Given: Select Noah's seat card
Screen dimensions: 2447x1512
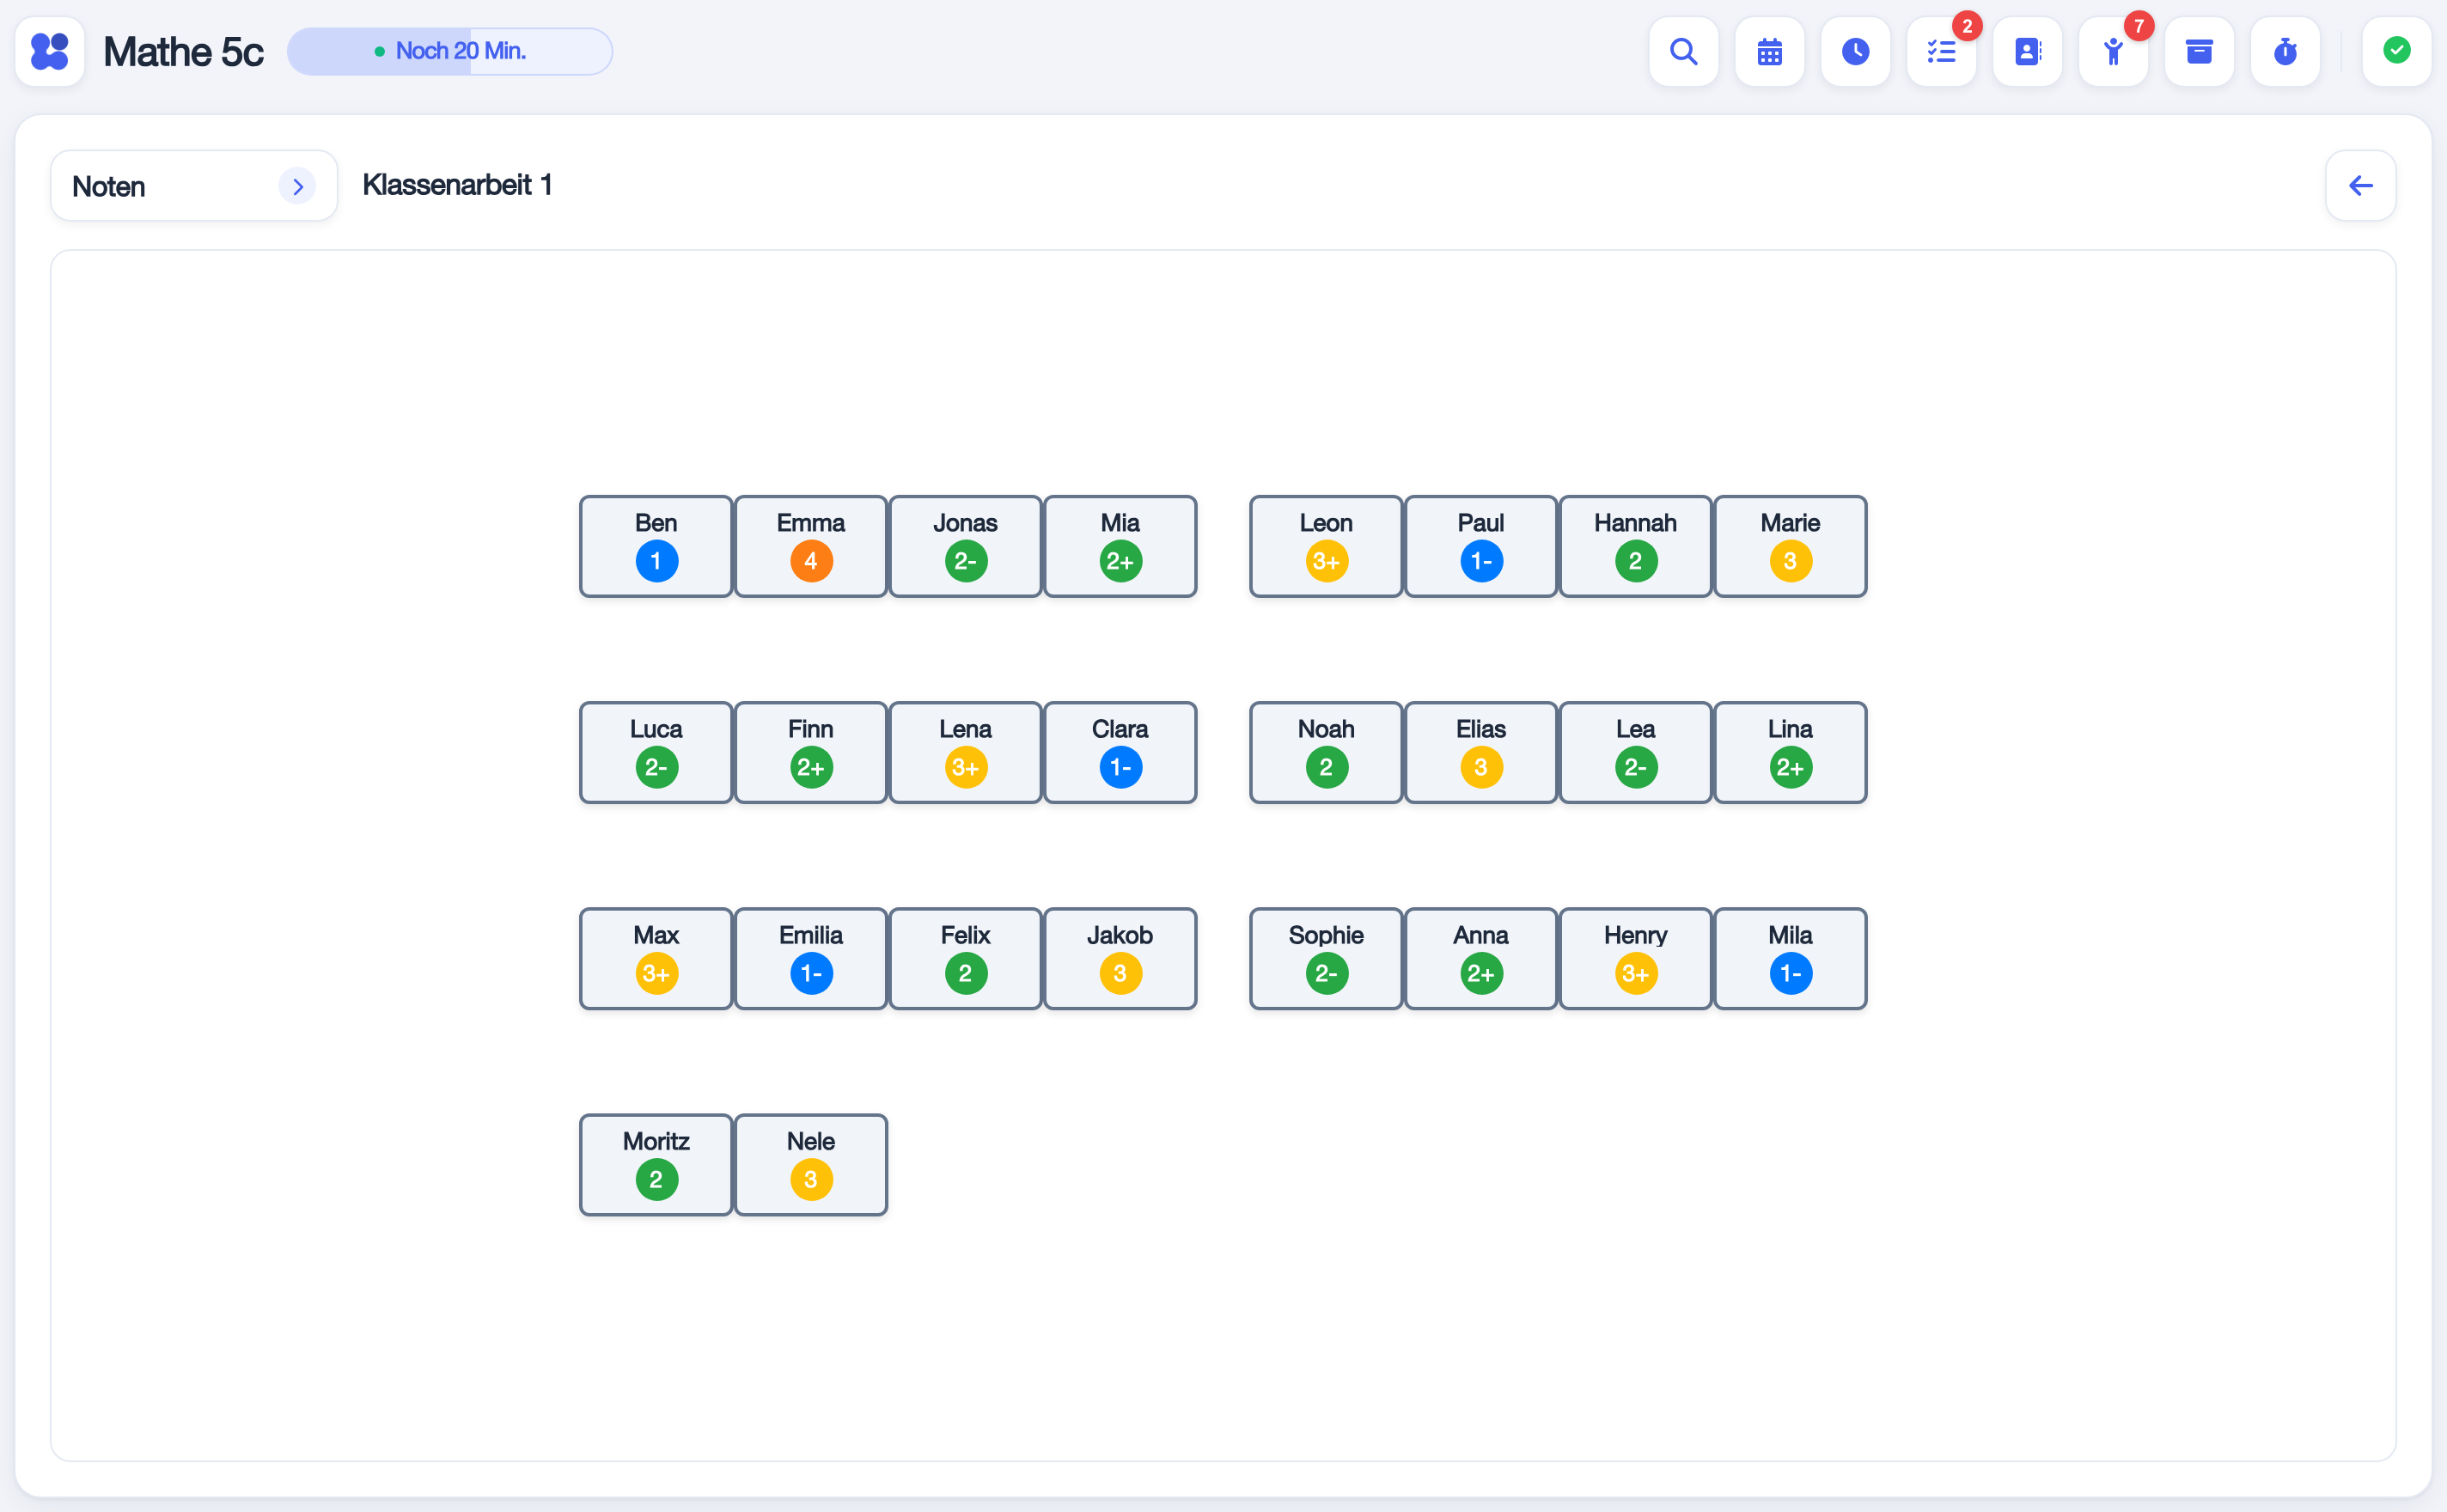Looking at the screenshot, I should click(1327, 752).
